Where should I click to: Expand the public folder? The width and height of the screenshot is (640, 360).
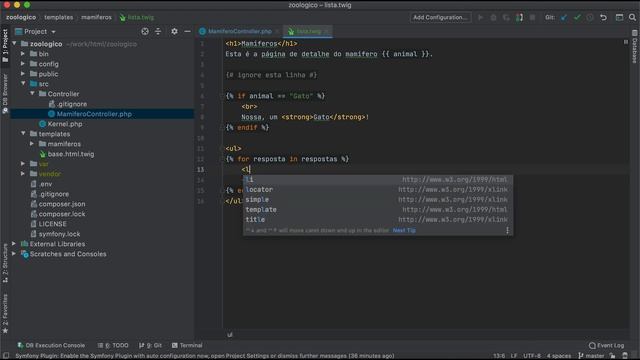(x=23, y=73)
